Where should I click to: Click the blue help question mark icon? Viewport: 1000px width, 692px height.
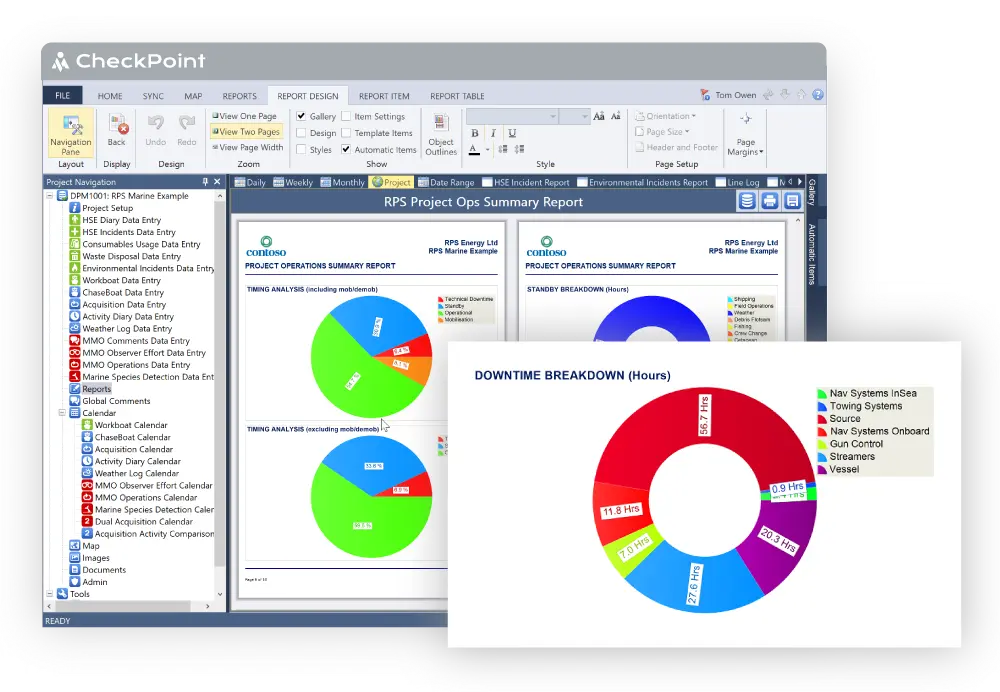(x=818, y=94)
